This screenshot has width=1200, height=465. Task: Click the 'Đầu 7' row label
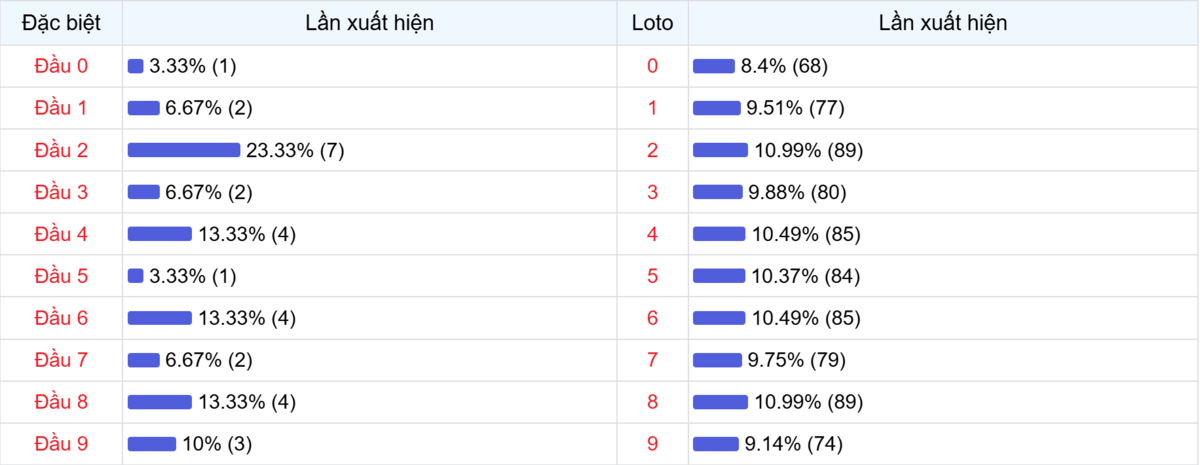coord(61,360)
